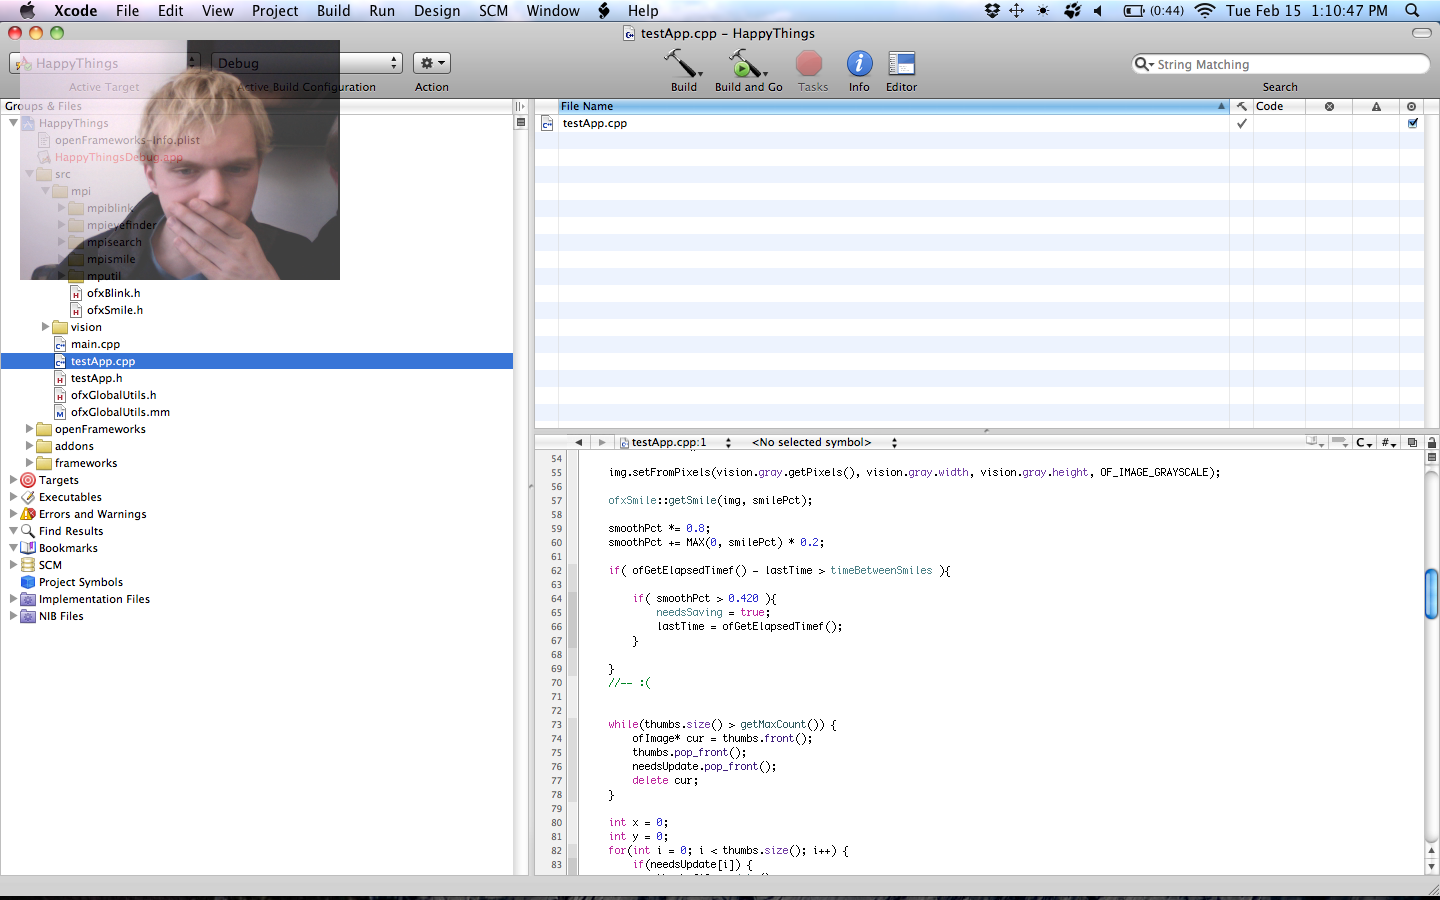Open the Info inspector icon
Image resolution: width=1440 pixels, height=900 pixels.
coord(859,65)
